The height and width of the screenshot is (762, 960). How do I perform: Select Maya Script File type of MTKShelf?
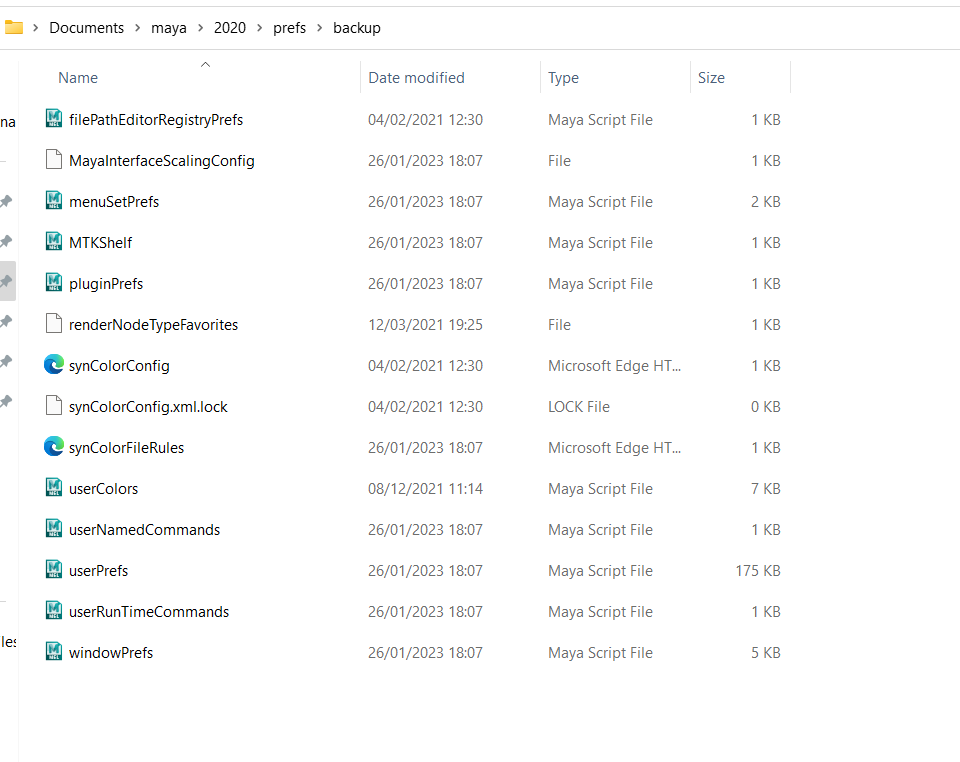tap(600, 243)
